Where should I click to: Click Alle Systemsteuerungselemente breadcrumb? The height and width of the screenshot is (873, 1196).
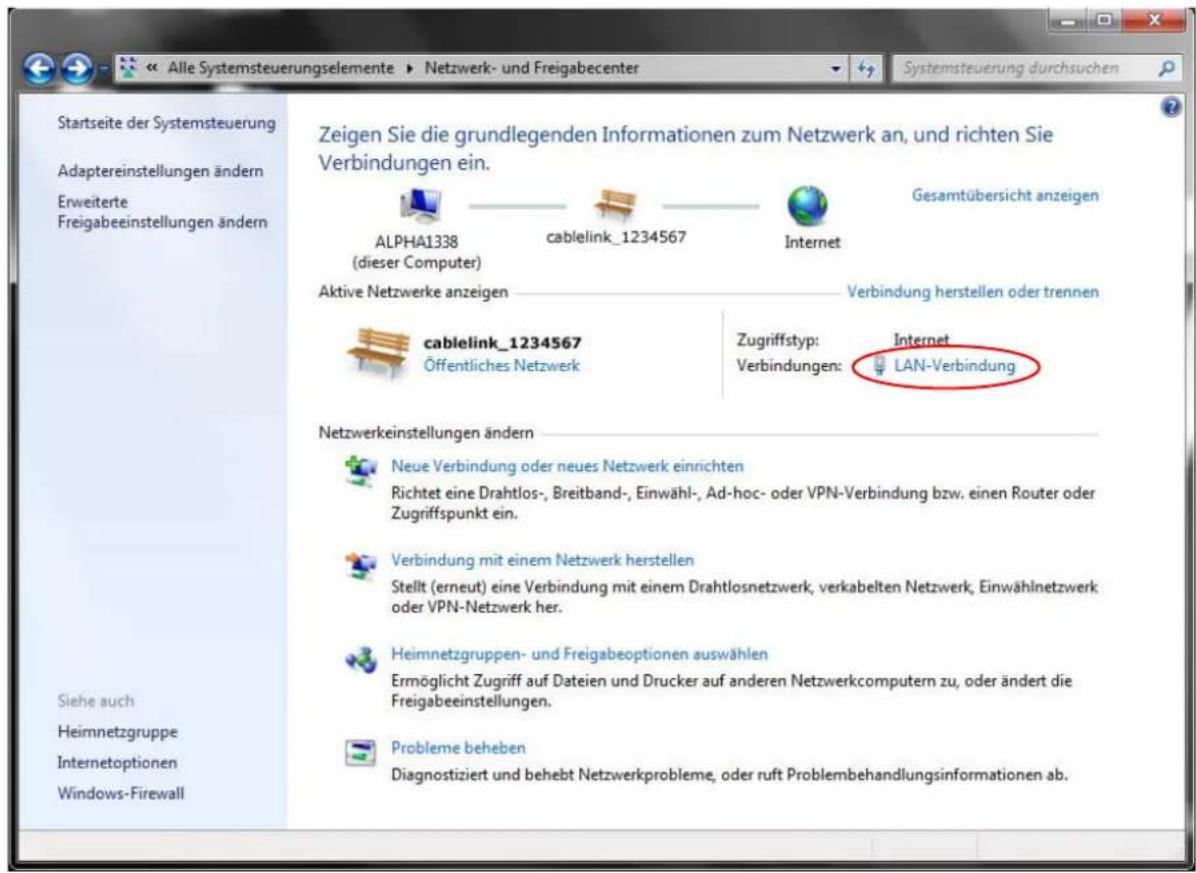(281, 69)
